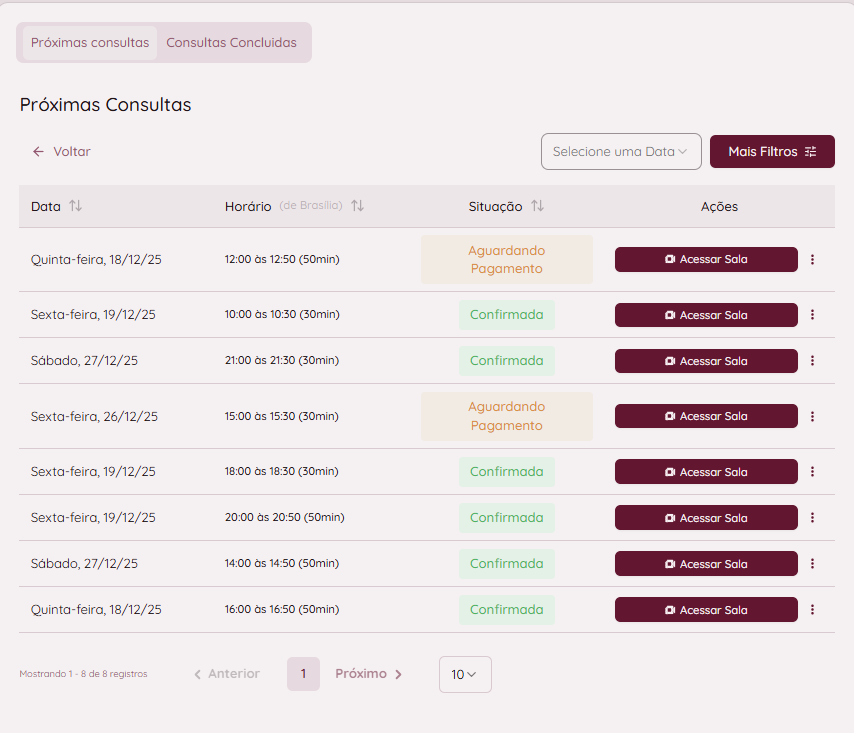Go back using the Voltar link
This screenshot has height=733, width=854.
62,152
